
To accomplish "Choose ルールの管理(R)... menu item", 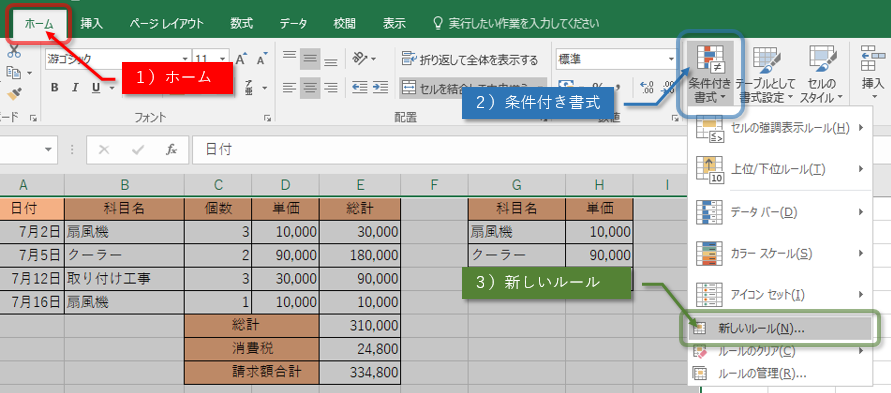I will pyautogui.click(x=780, y=374).
